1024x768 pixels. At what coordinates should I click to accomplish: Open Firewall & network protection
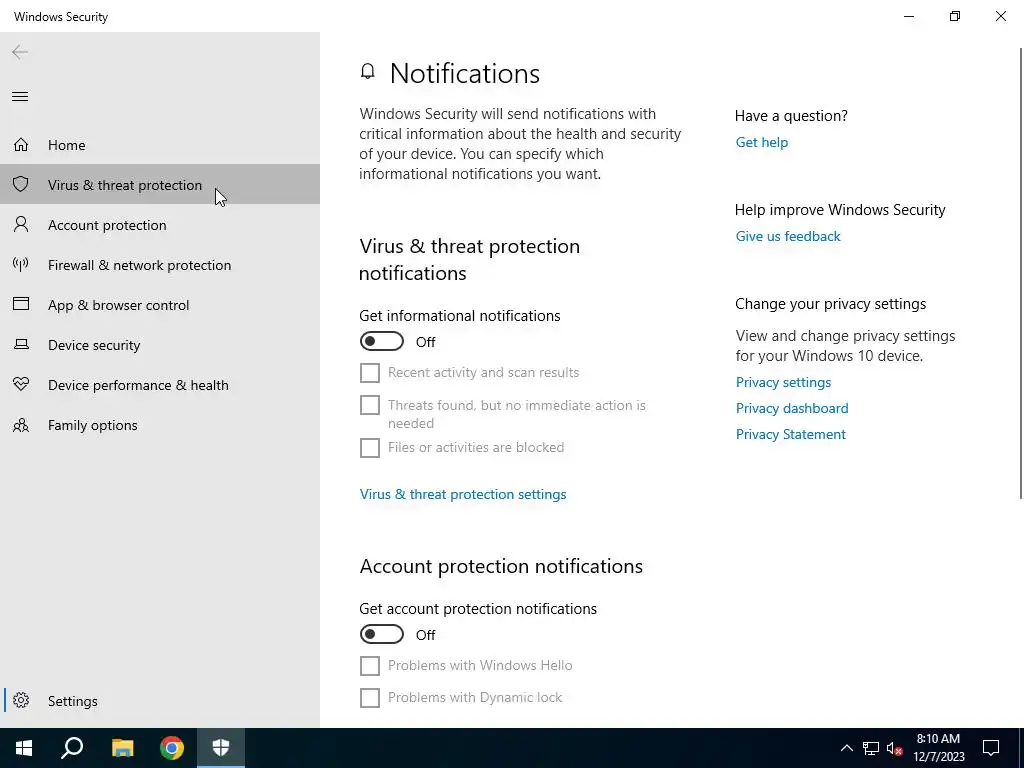160,264
